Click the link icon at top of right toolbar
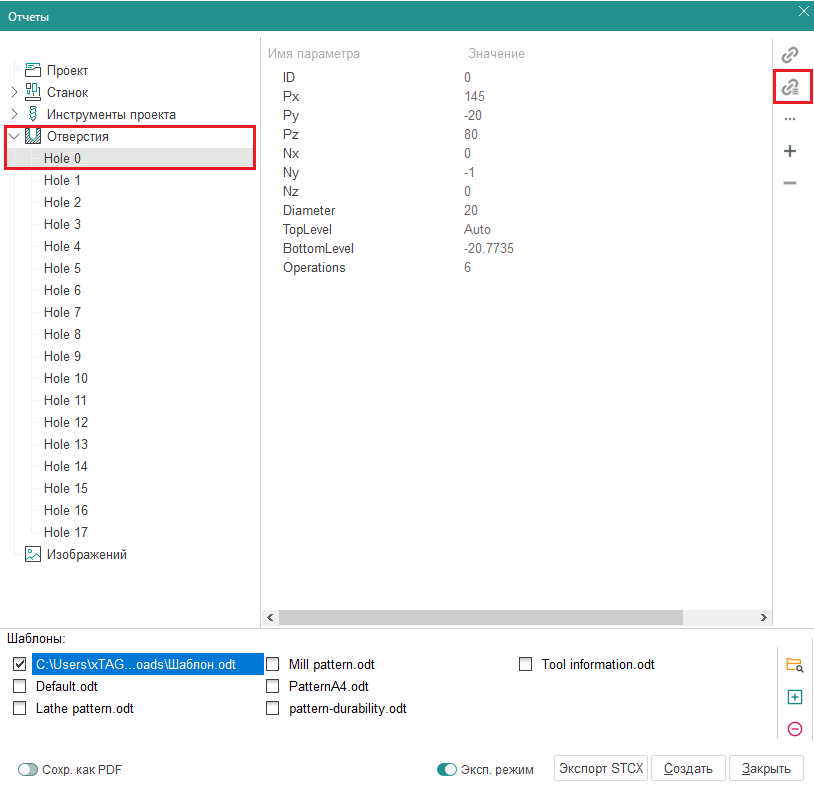This screenshot has height=794, width=814. 790,55
